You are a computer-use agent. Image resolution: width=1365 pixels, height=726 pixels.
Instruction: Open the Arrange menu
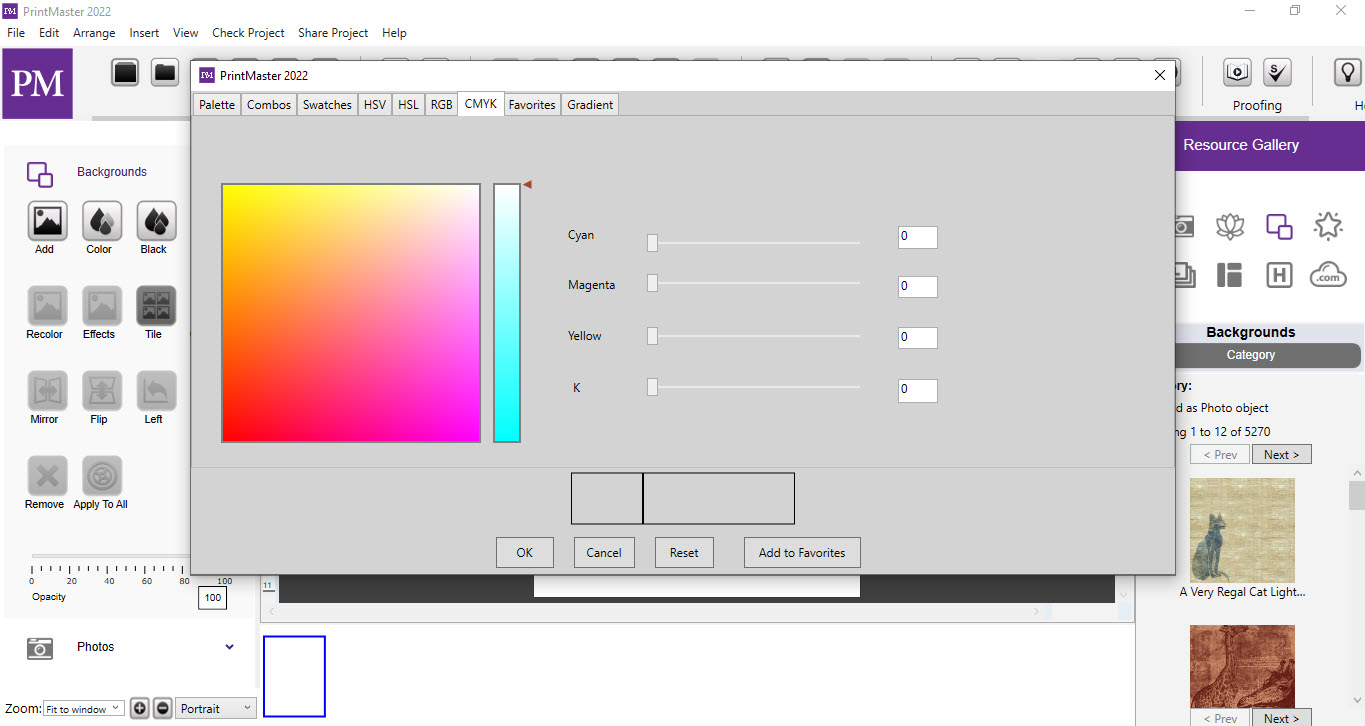94,33
